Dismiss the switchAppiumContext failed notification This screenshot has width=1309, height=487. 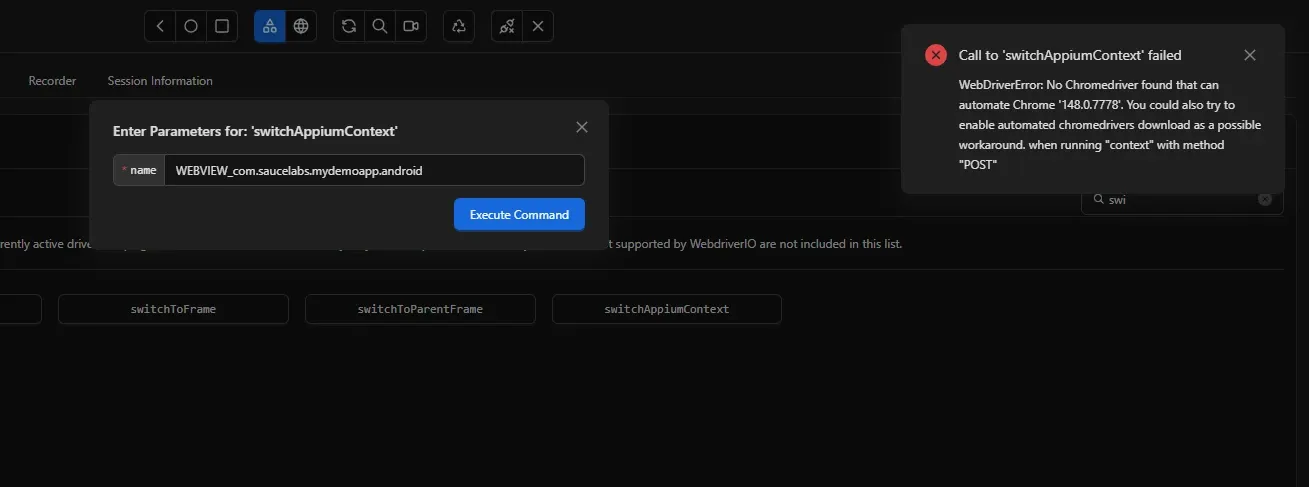coord(1250,55)
